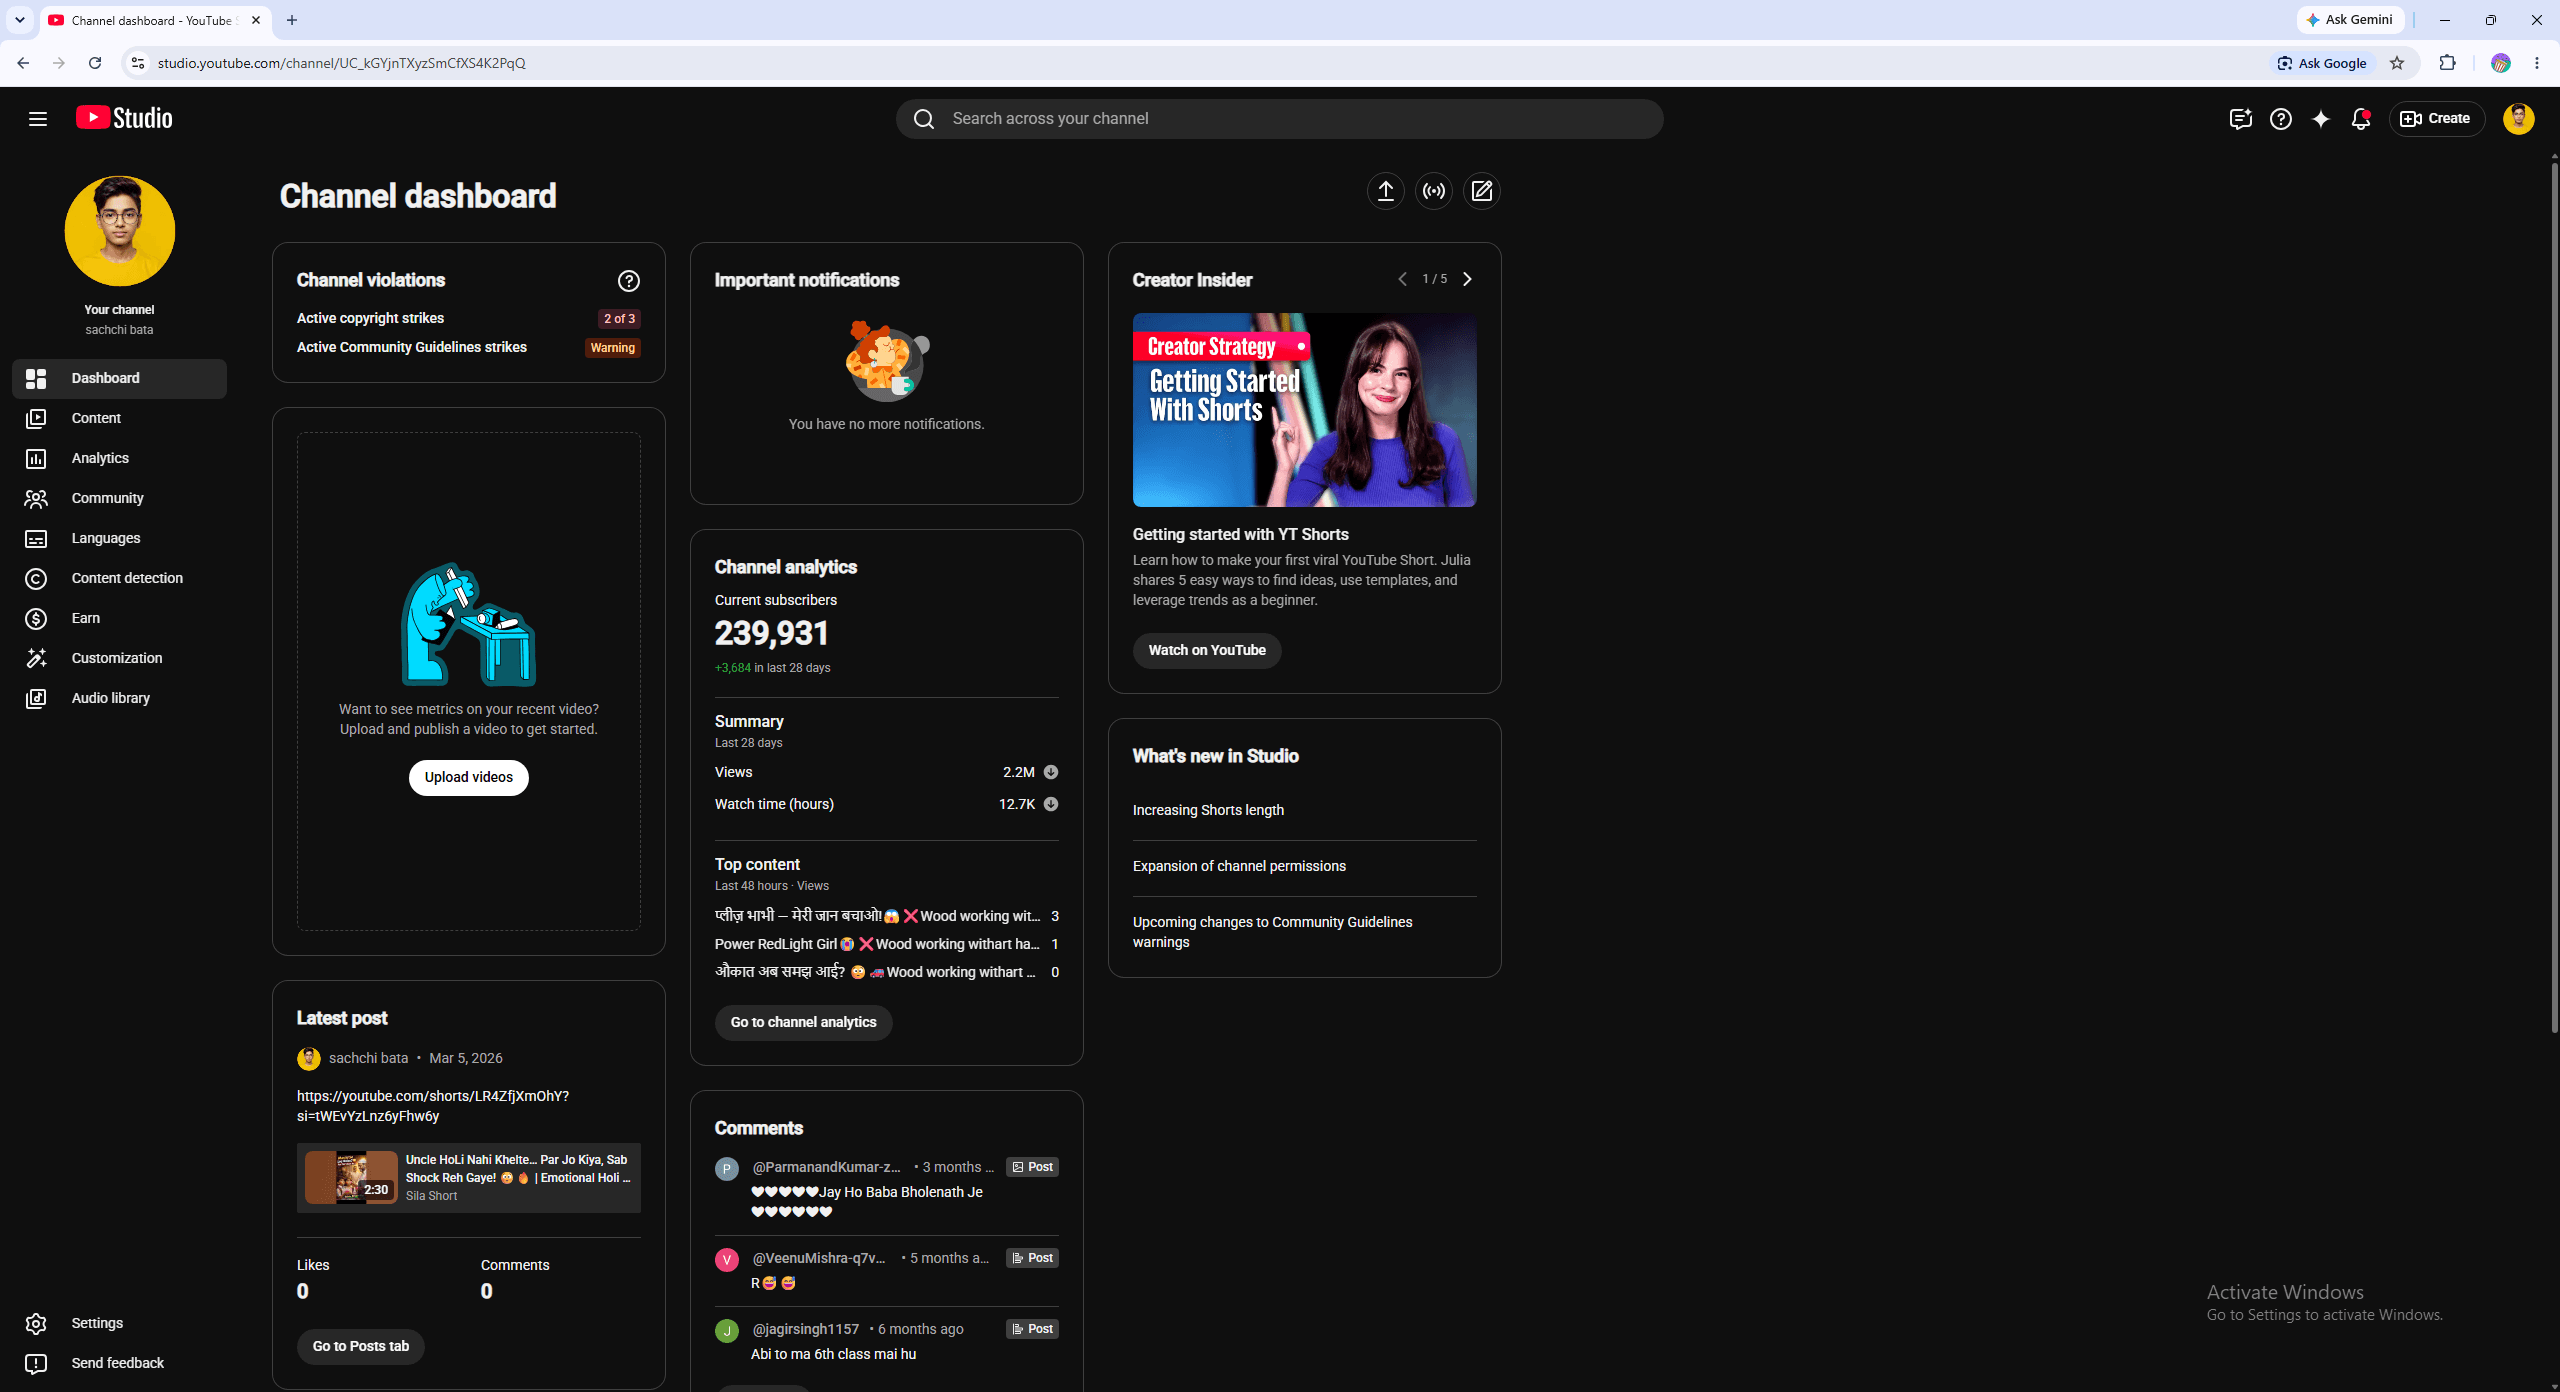
Task: Open the comments inbox icon in header
Action: [2240, 119]
